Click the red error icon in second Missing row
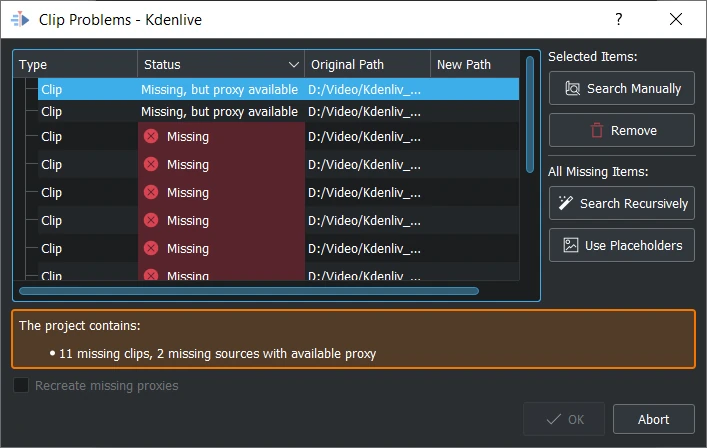Viewport: 707px width, 448px height. tap(151, 164)
